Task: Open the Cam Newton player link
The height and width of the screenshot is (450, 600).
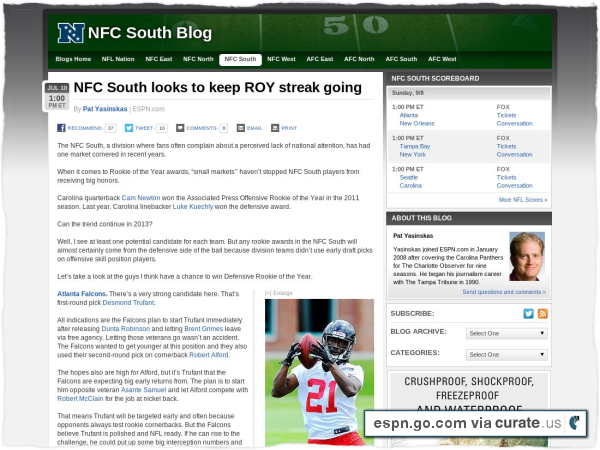Action: click(x=141, y=198)
